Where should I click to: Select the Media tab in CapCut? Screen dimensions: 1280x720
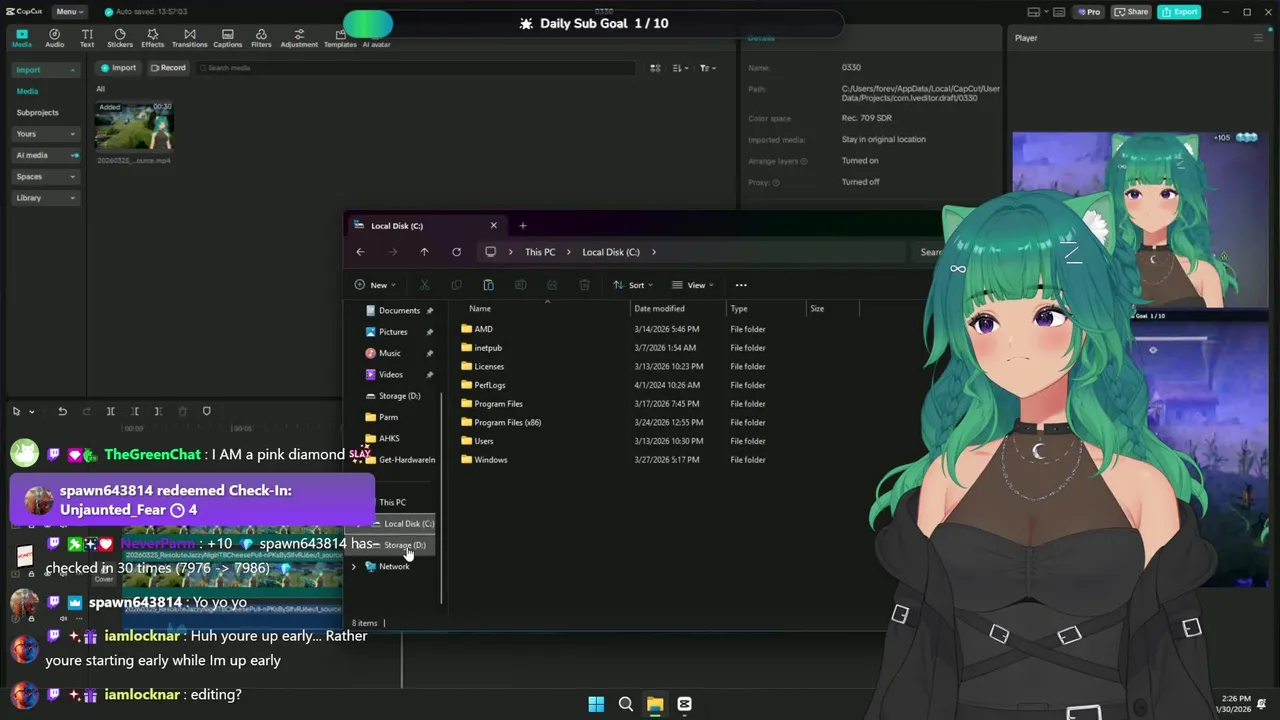pos(21,38)
